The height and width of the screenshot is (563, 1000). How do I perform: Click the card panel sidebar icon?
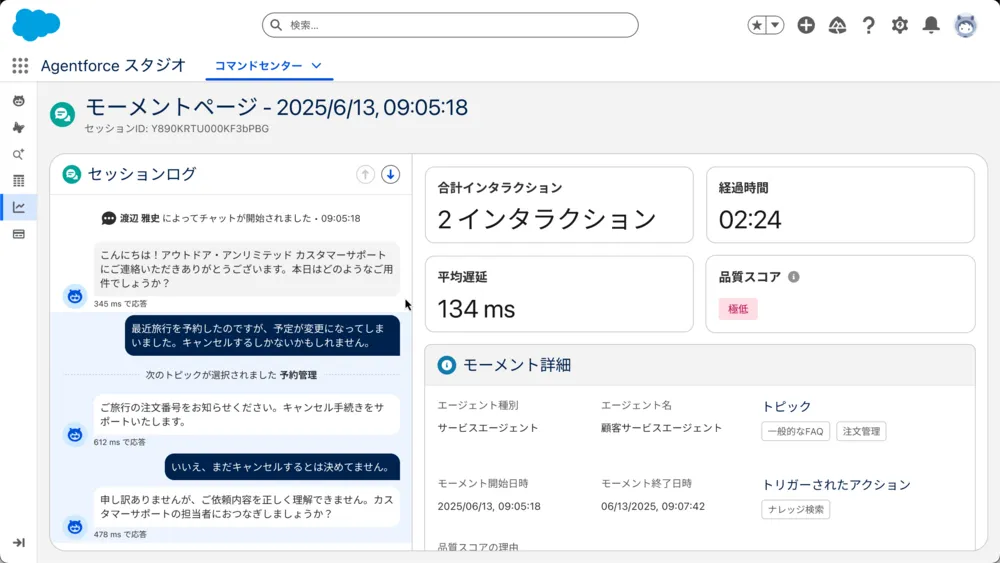click(18, 234)
